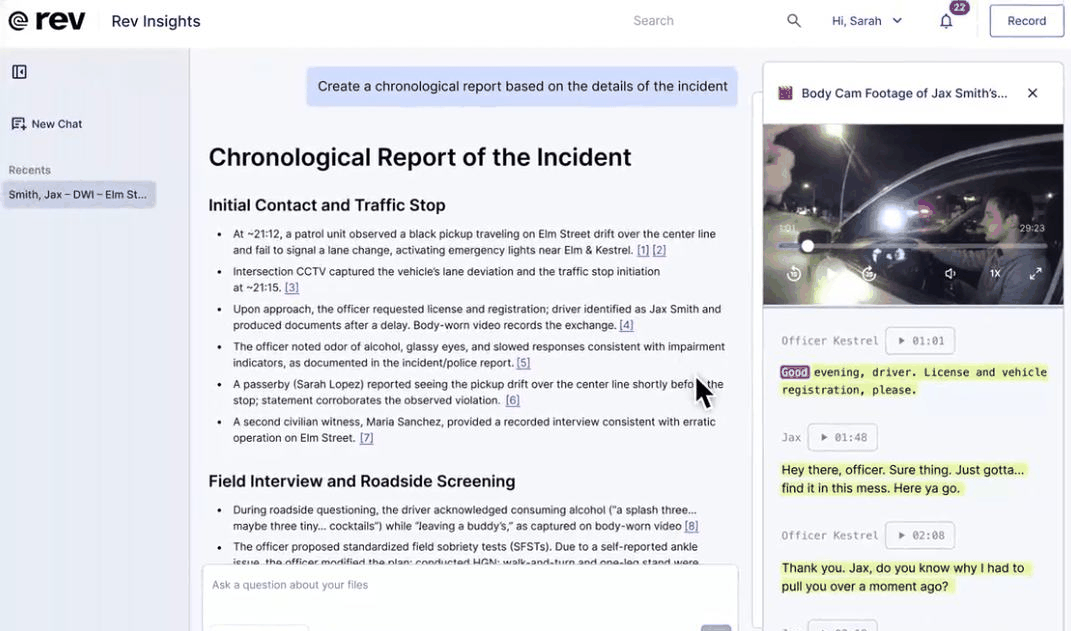Open the Hi, Sarah account dropdown
The image size is (1071, 631).
867,21
